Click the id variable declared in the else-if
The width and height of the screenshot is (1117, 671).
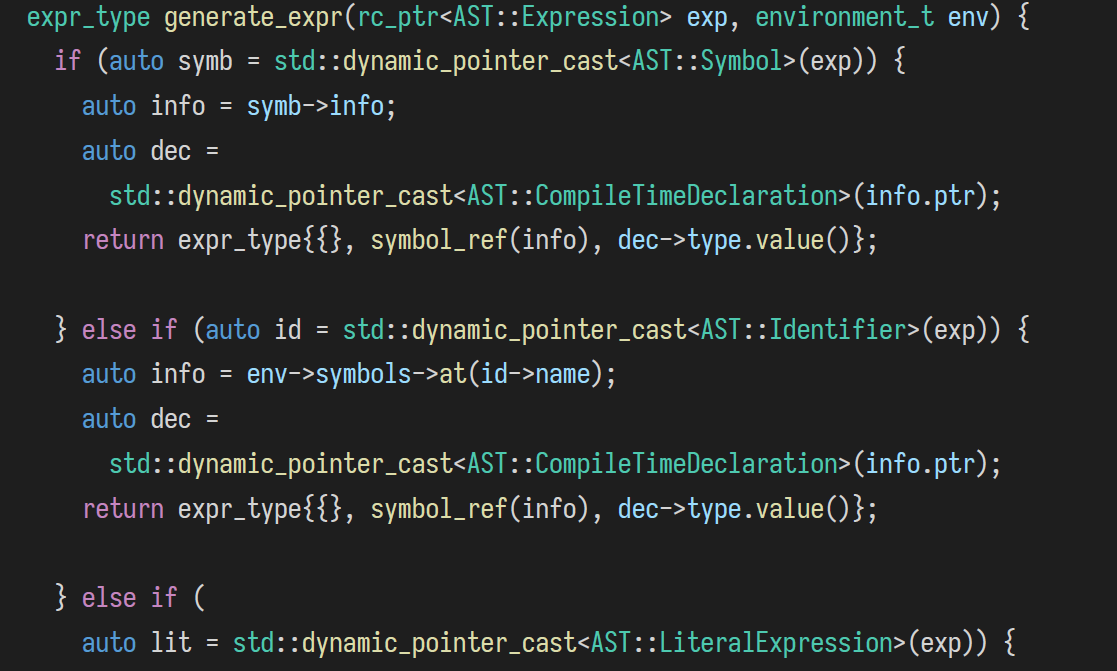point(288,330)
